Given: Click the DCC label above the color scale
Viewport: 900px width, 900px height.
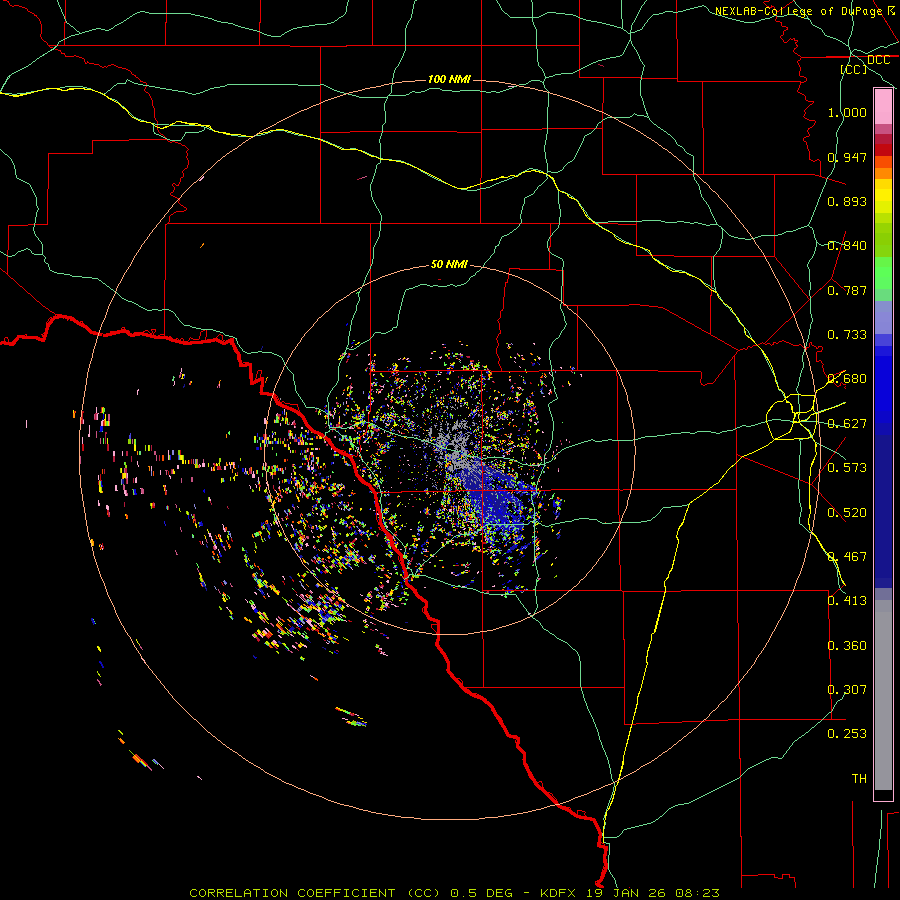Looking at the screenshot, I should [x=878, y=60].
